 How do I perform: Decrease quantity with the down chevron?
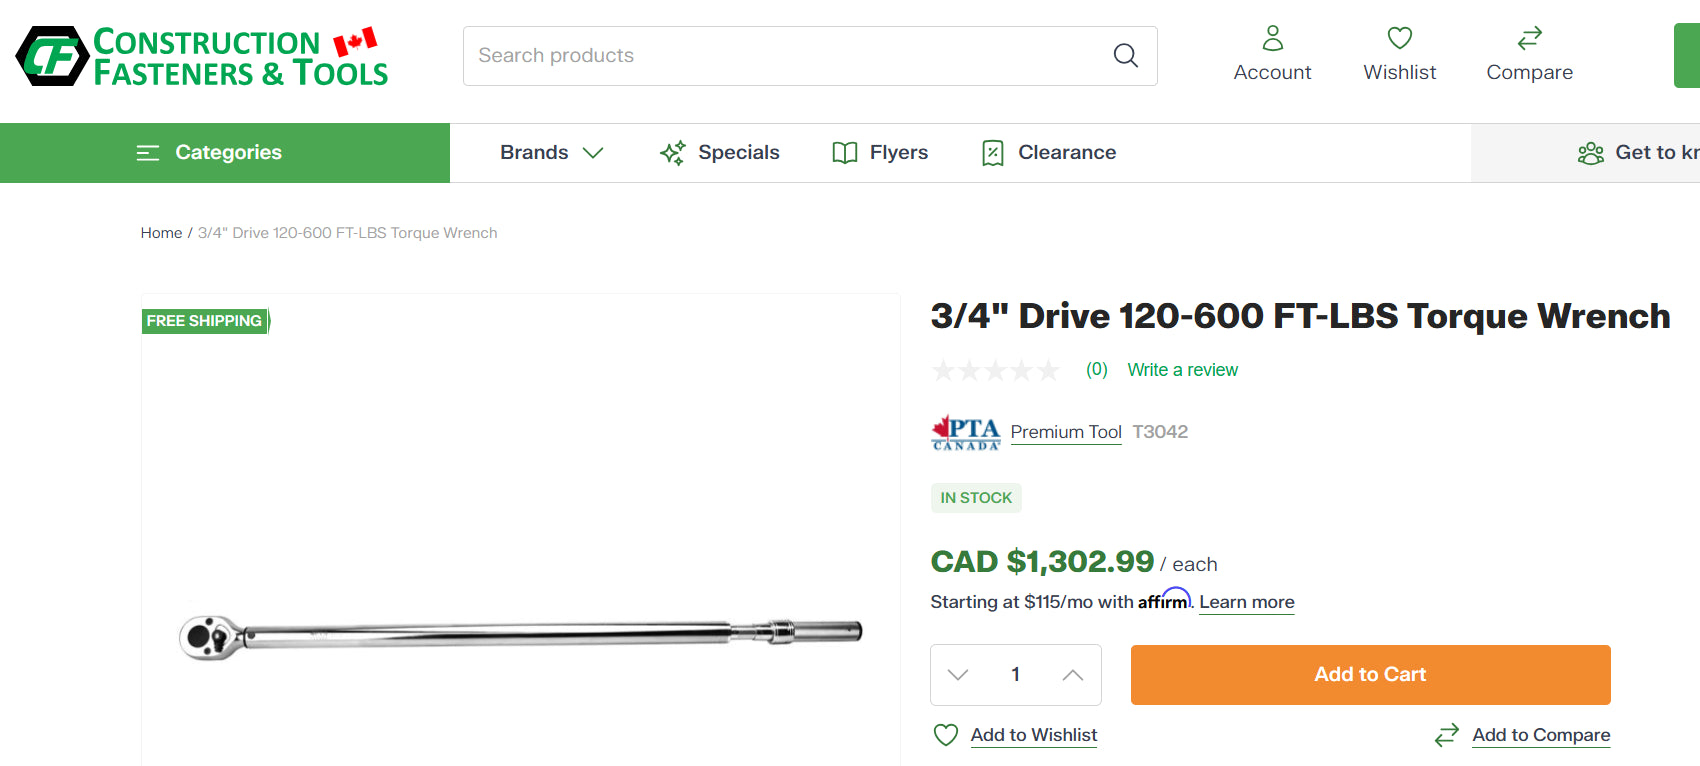[958, 675]
